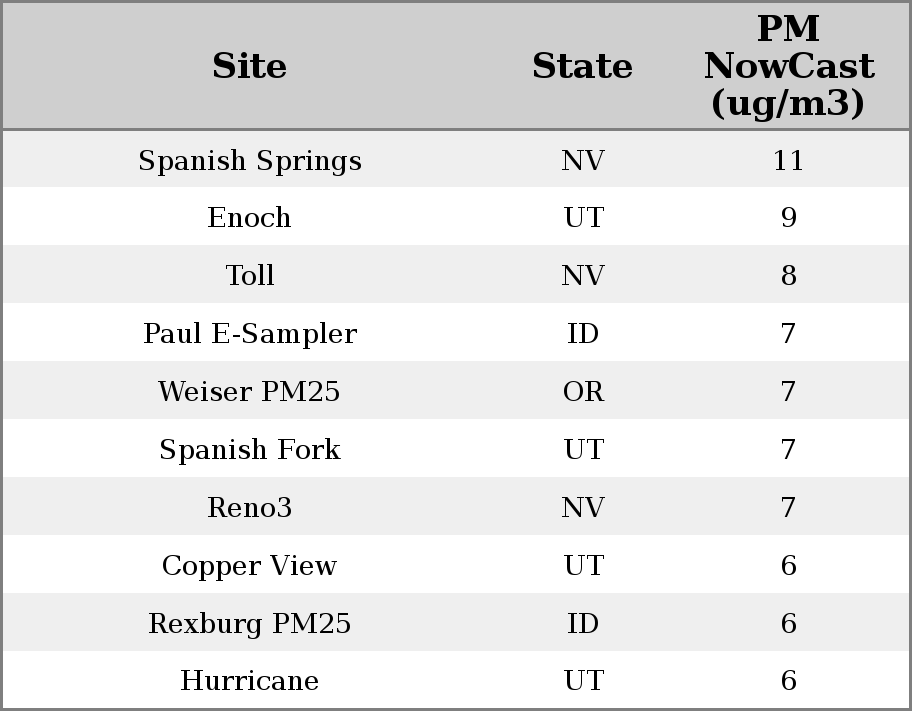Click the Reno3 site name
This screenshot has height=711, width=912.
point(249,508)
